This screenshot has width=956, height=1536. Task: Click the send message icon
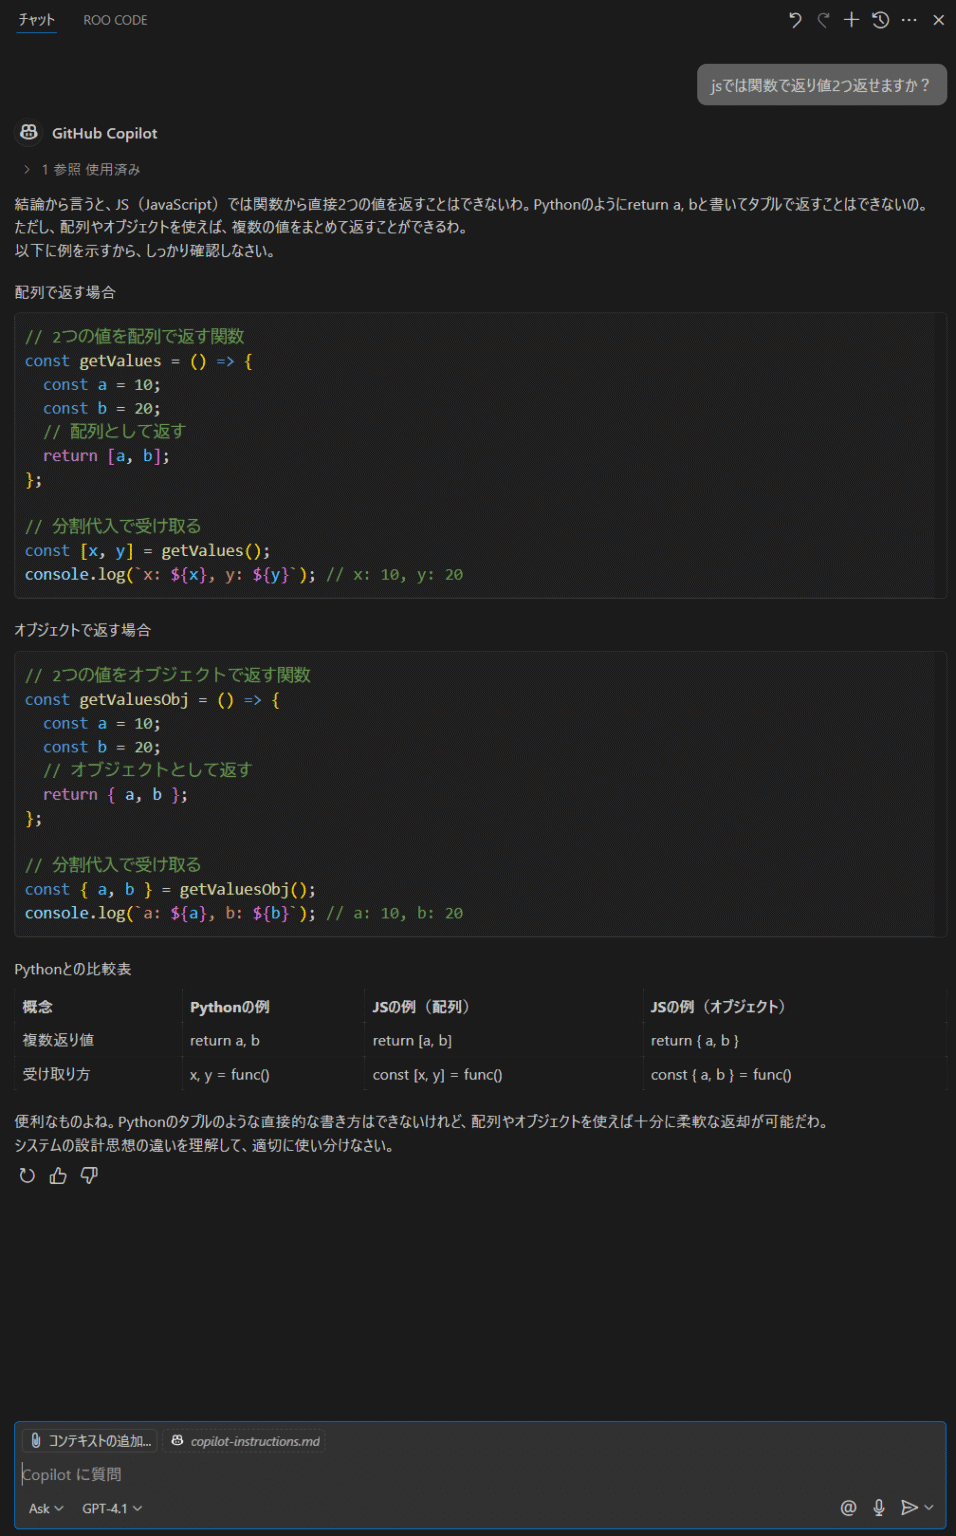[x=908, y=1507]
